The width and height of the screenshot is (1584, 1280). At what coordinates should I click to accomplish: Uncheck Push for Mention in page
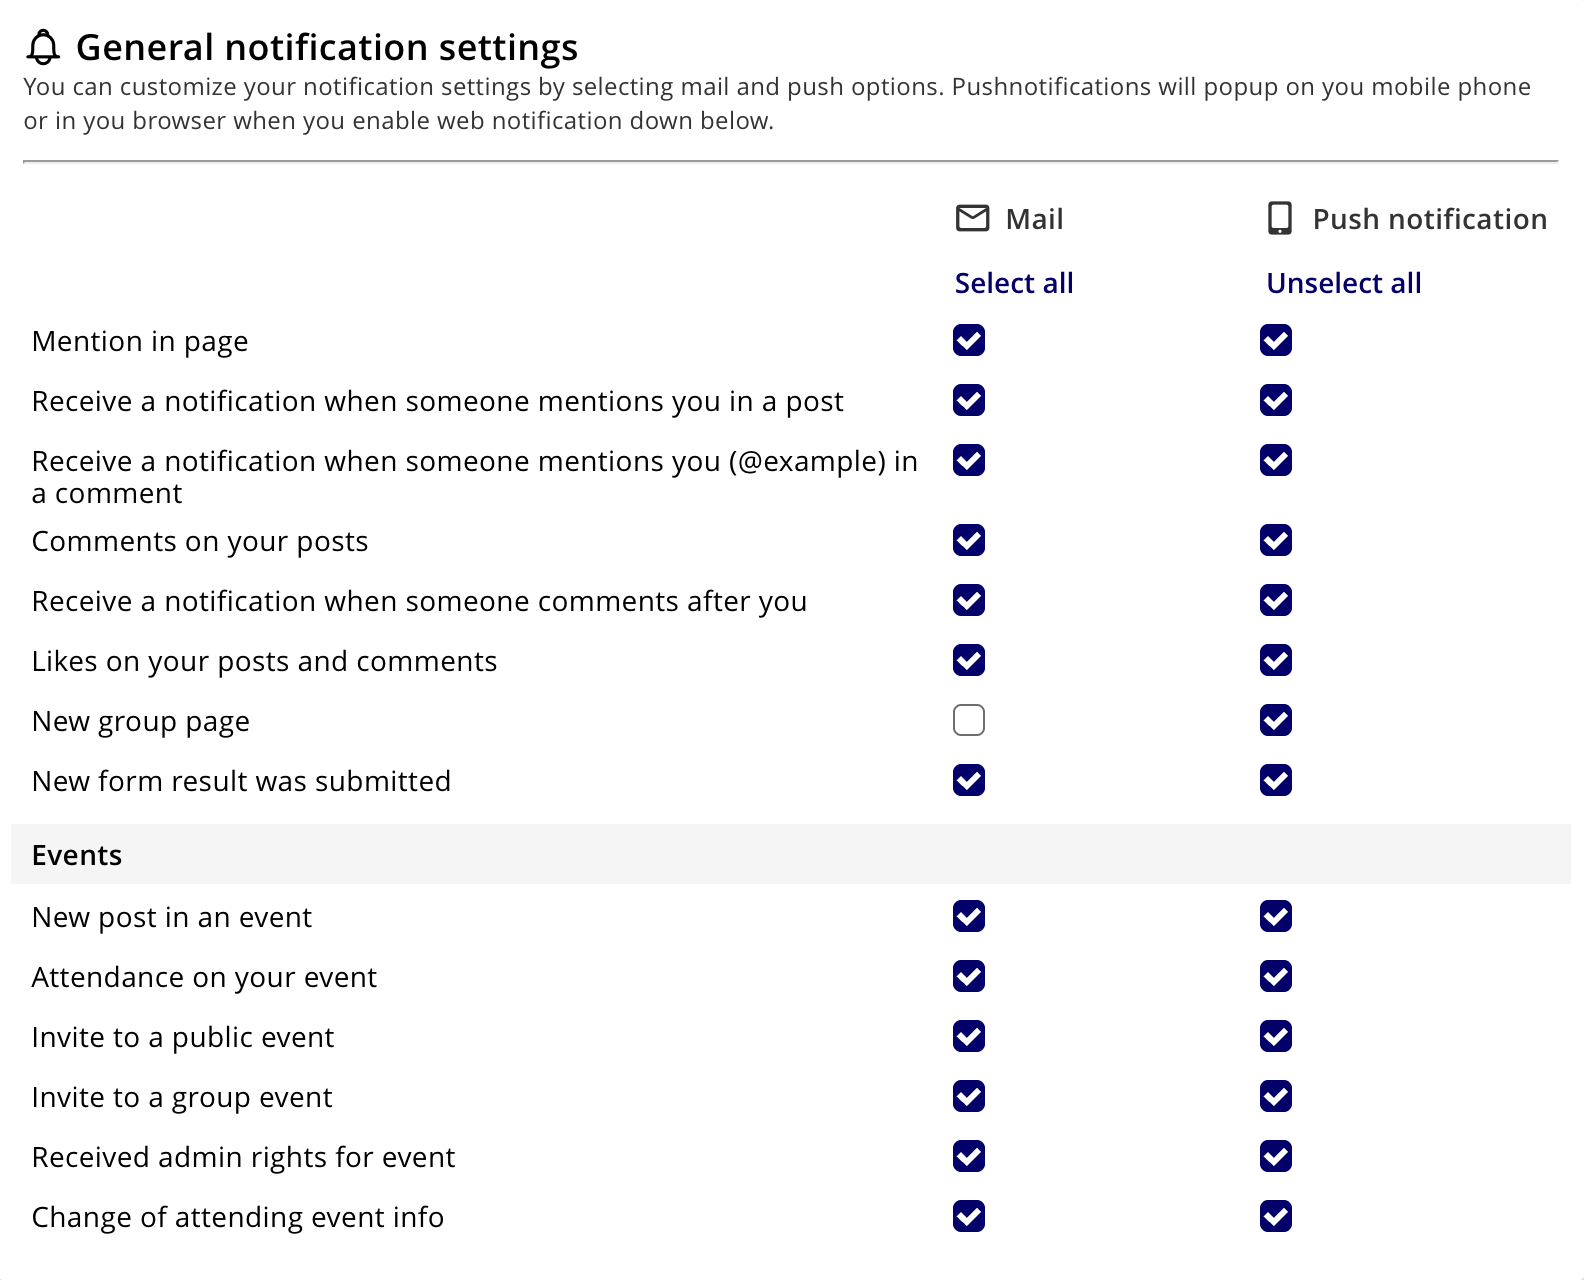tap(1276, 340)
